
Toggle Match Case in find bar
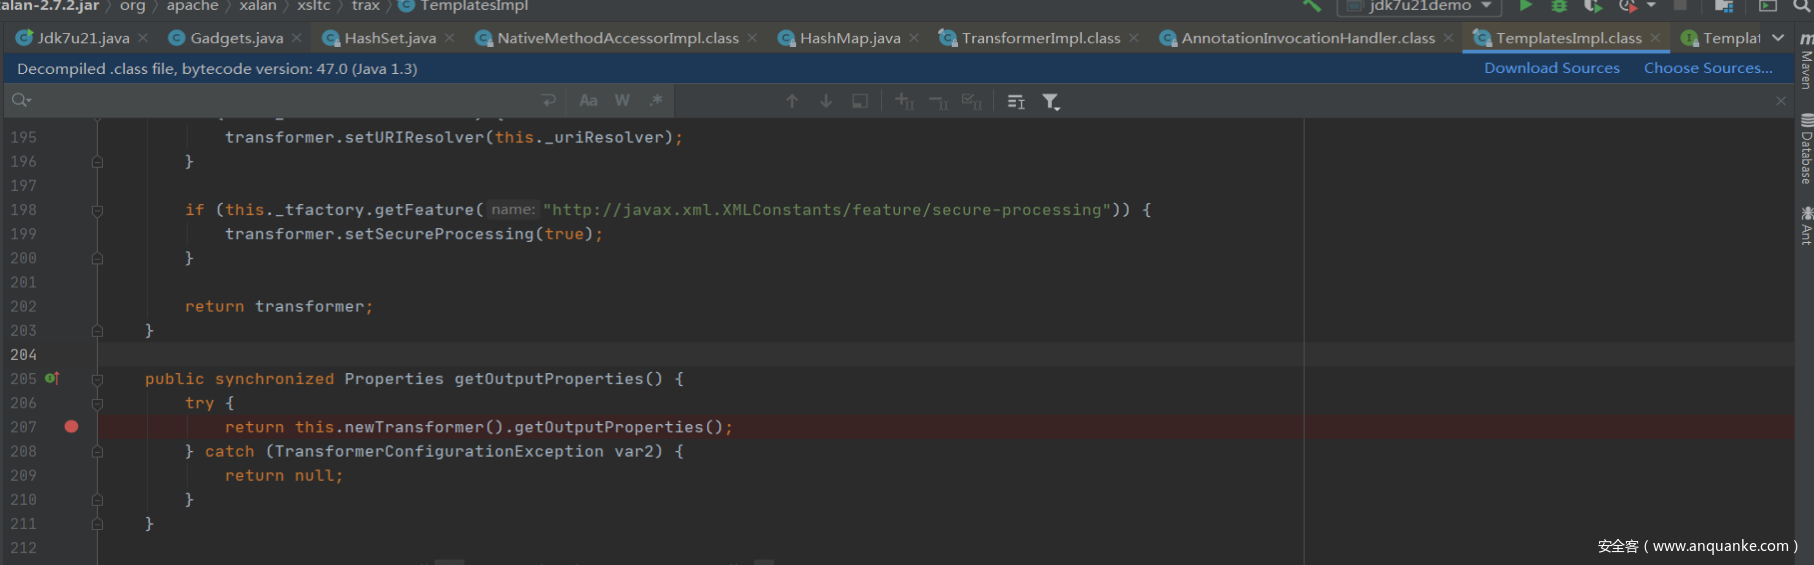click(588, 101)
